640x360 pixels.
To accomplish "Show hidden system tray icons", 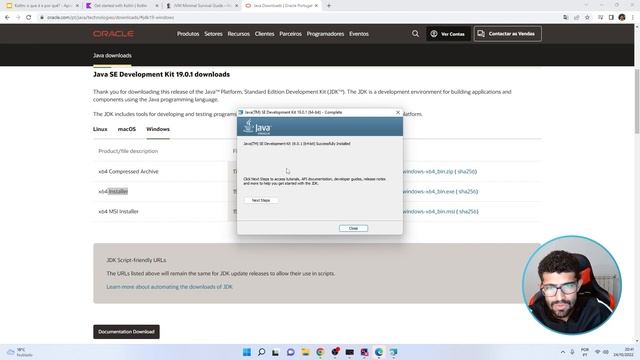I will [563, 352].
